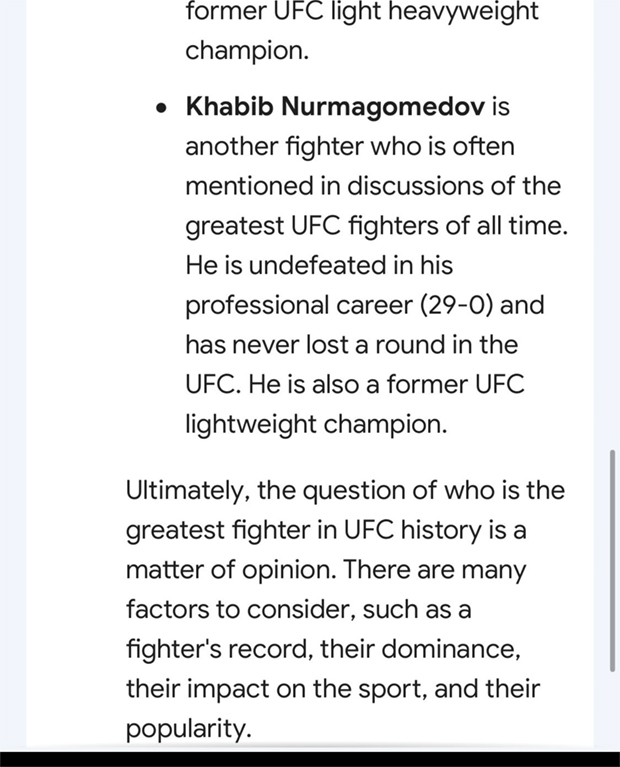Click the phrase their impact on the sport
Image resolution: width=620 pixels, height=767 pixels.
276,689
